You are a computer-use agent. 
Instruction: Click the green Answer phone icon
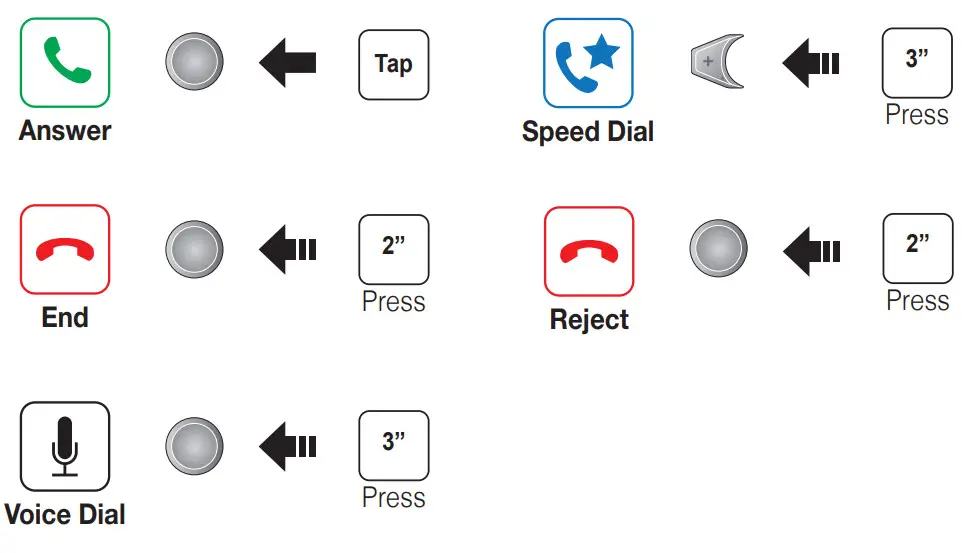coord(65,62)
